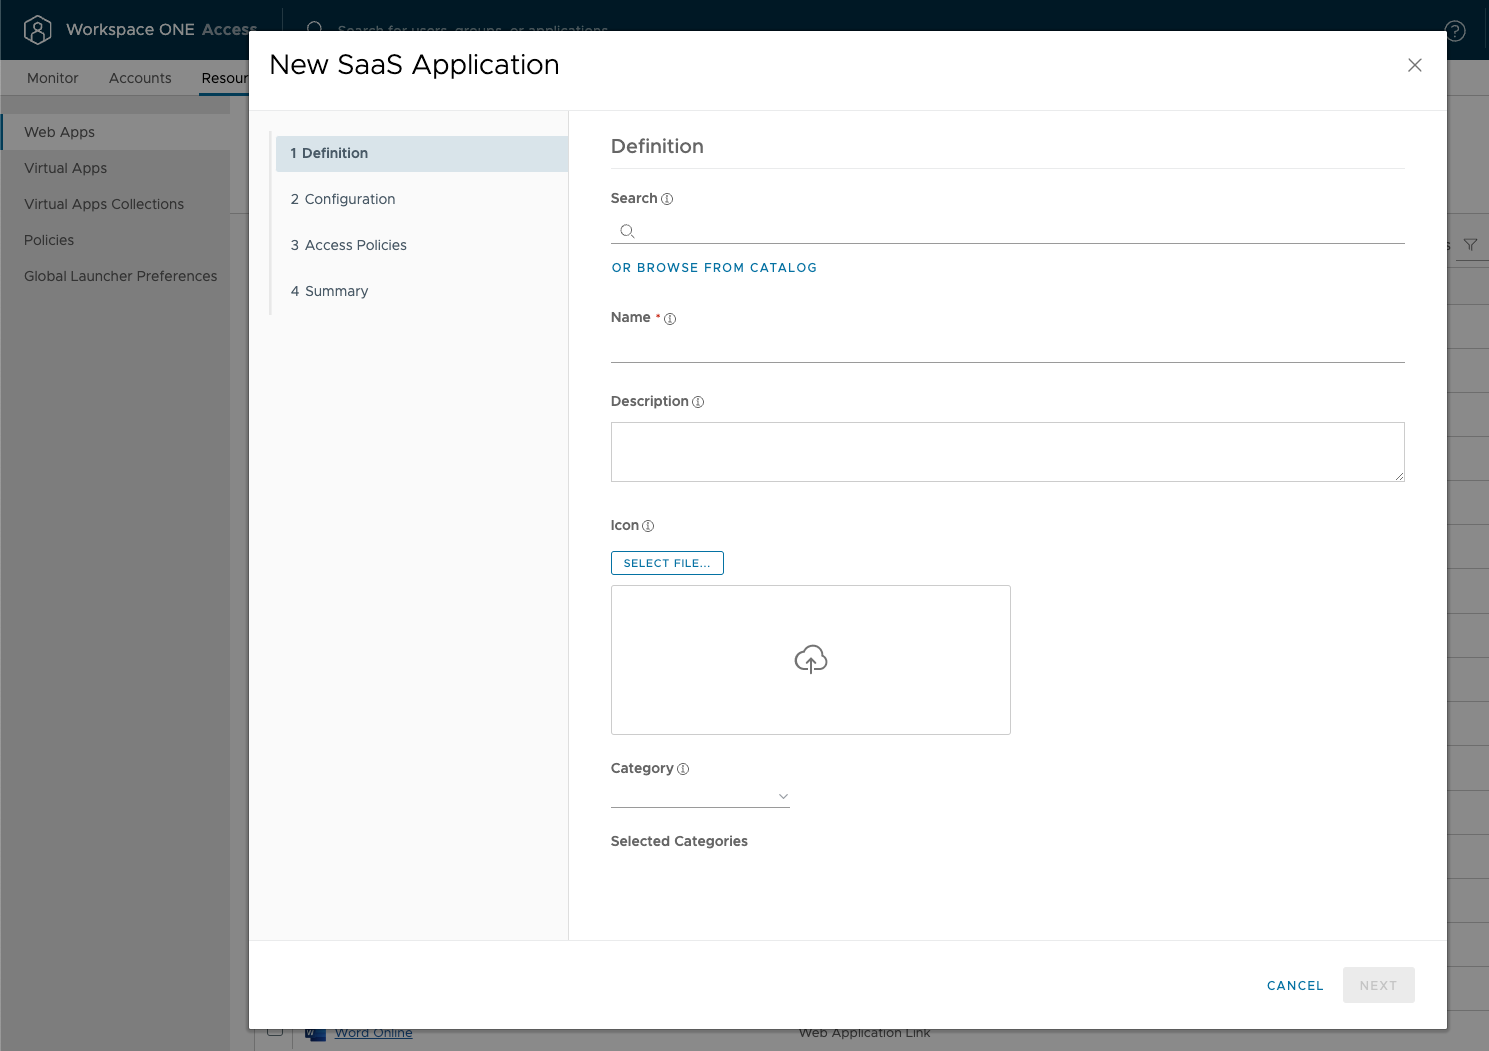Click the filter funnel icon on the table
Screen dimensions: 1489x1051
click(1471, 243)
